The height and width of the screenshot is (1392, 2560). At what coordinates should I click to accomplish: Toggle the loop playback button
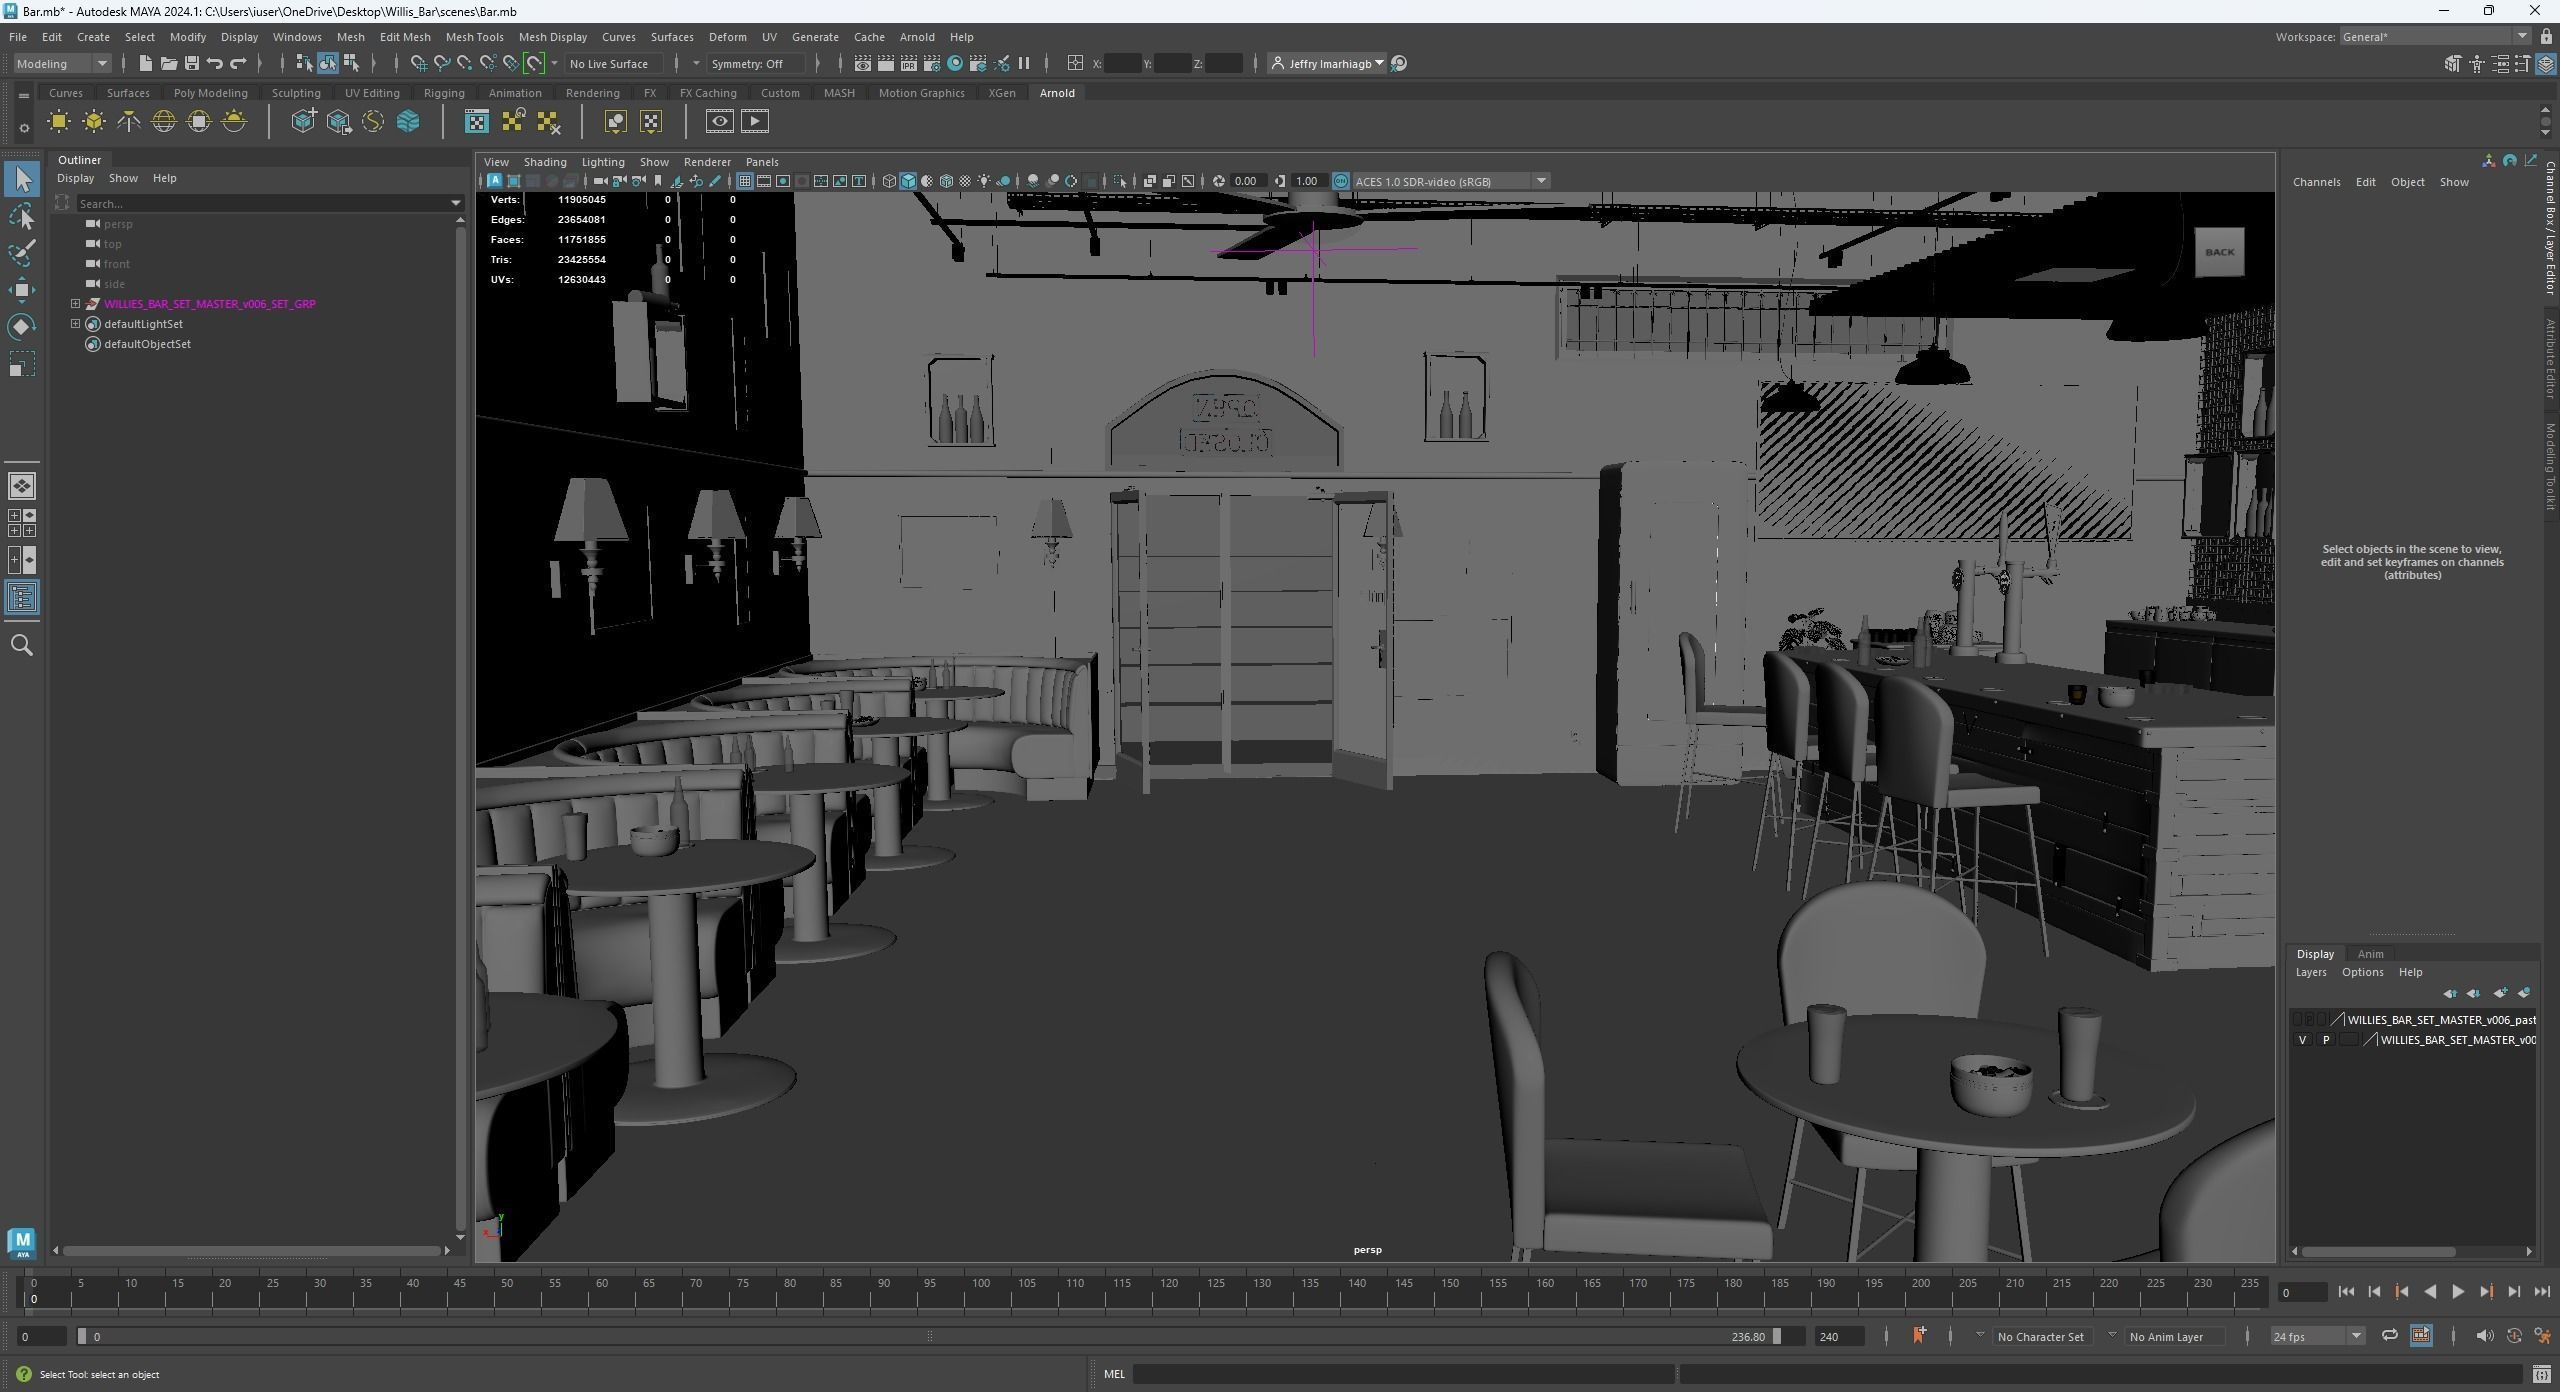2389,1336
